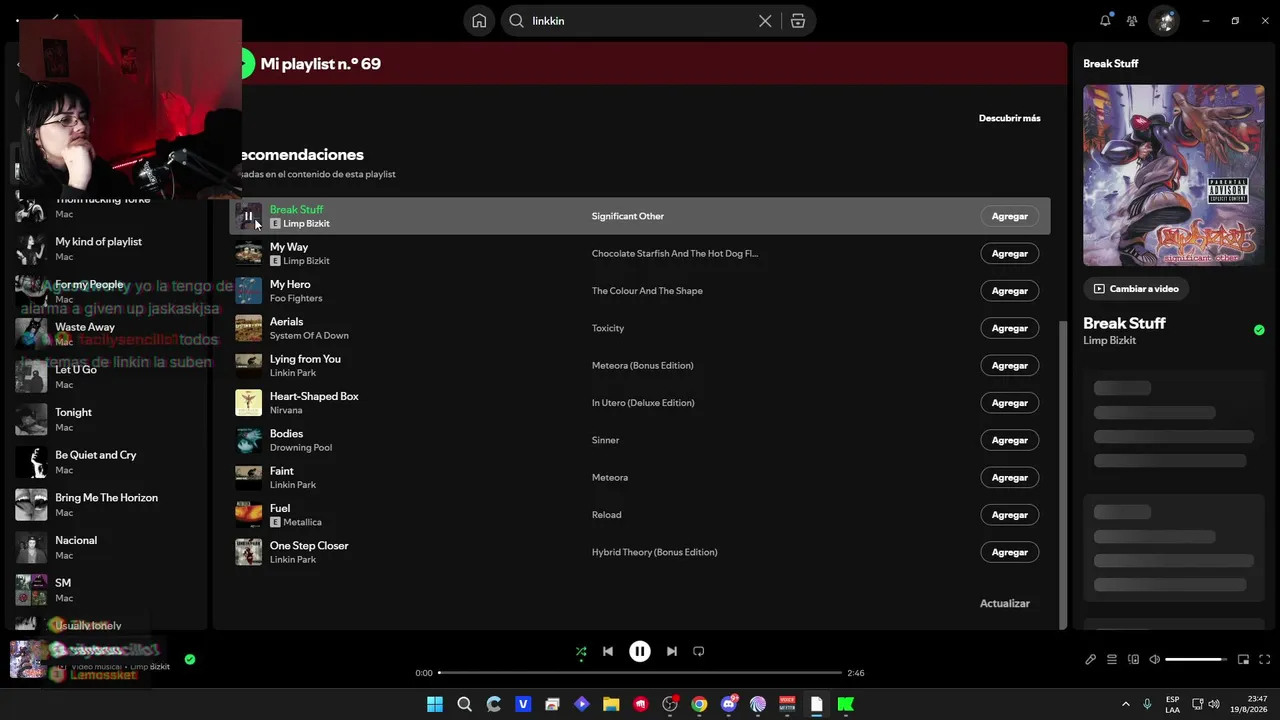1280x720 pixels.
Task: Open 'Hybrid Theory (Bonus Edition)' album link
Action: point(655,552)
